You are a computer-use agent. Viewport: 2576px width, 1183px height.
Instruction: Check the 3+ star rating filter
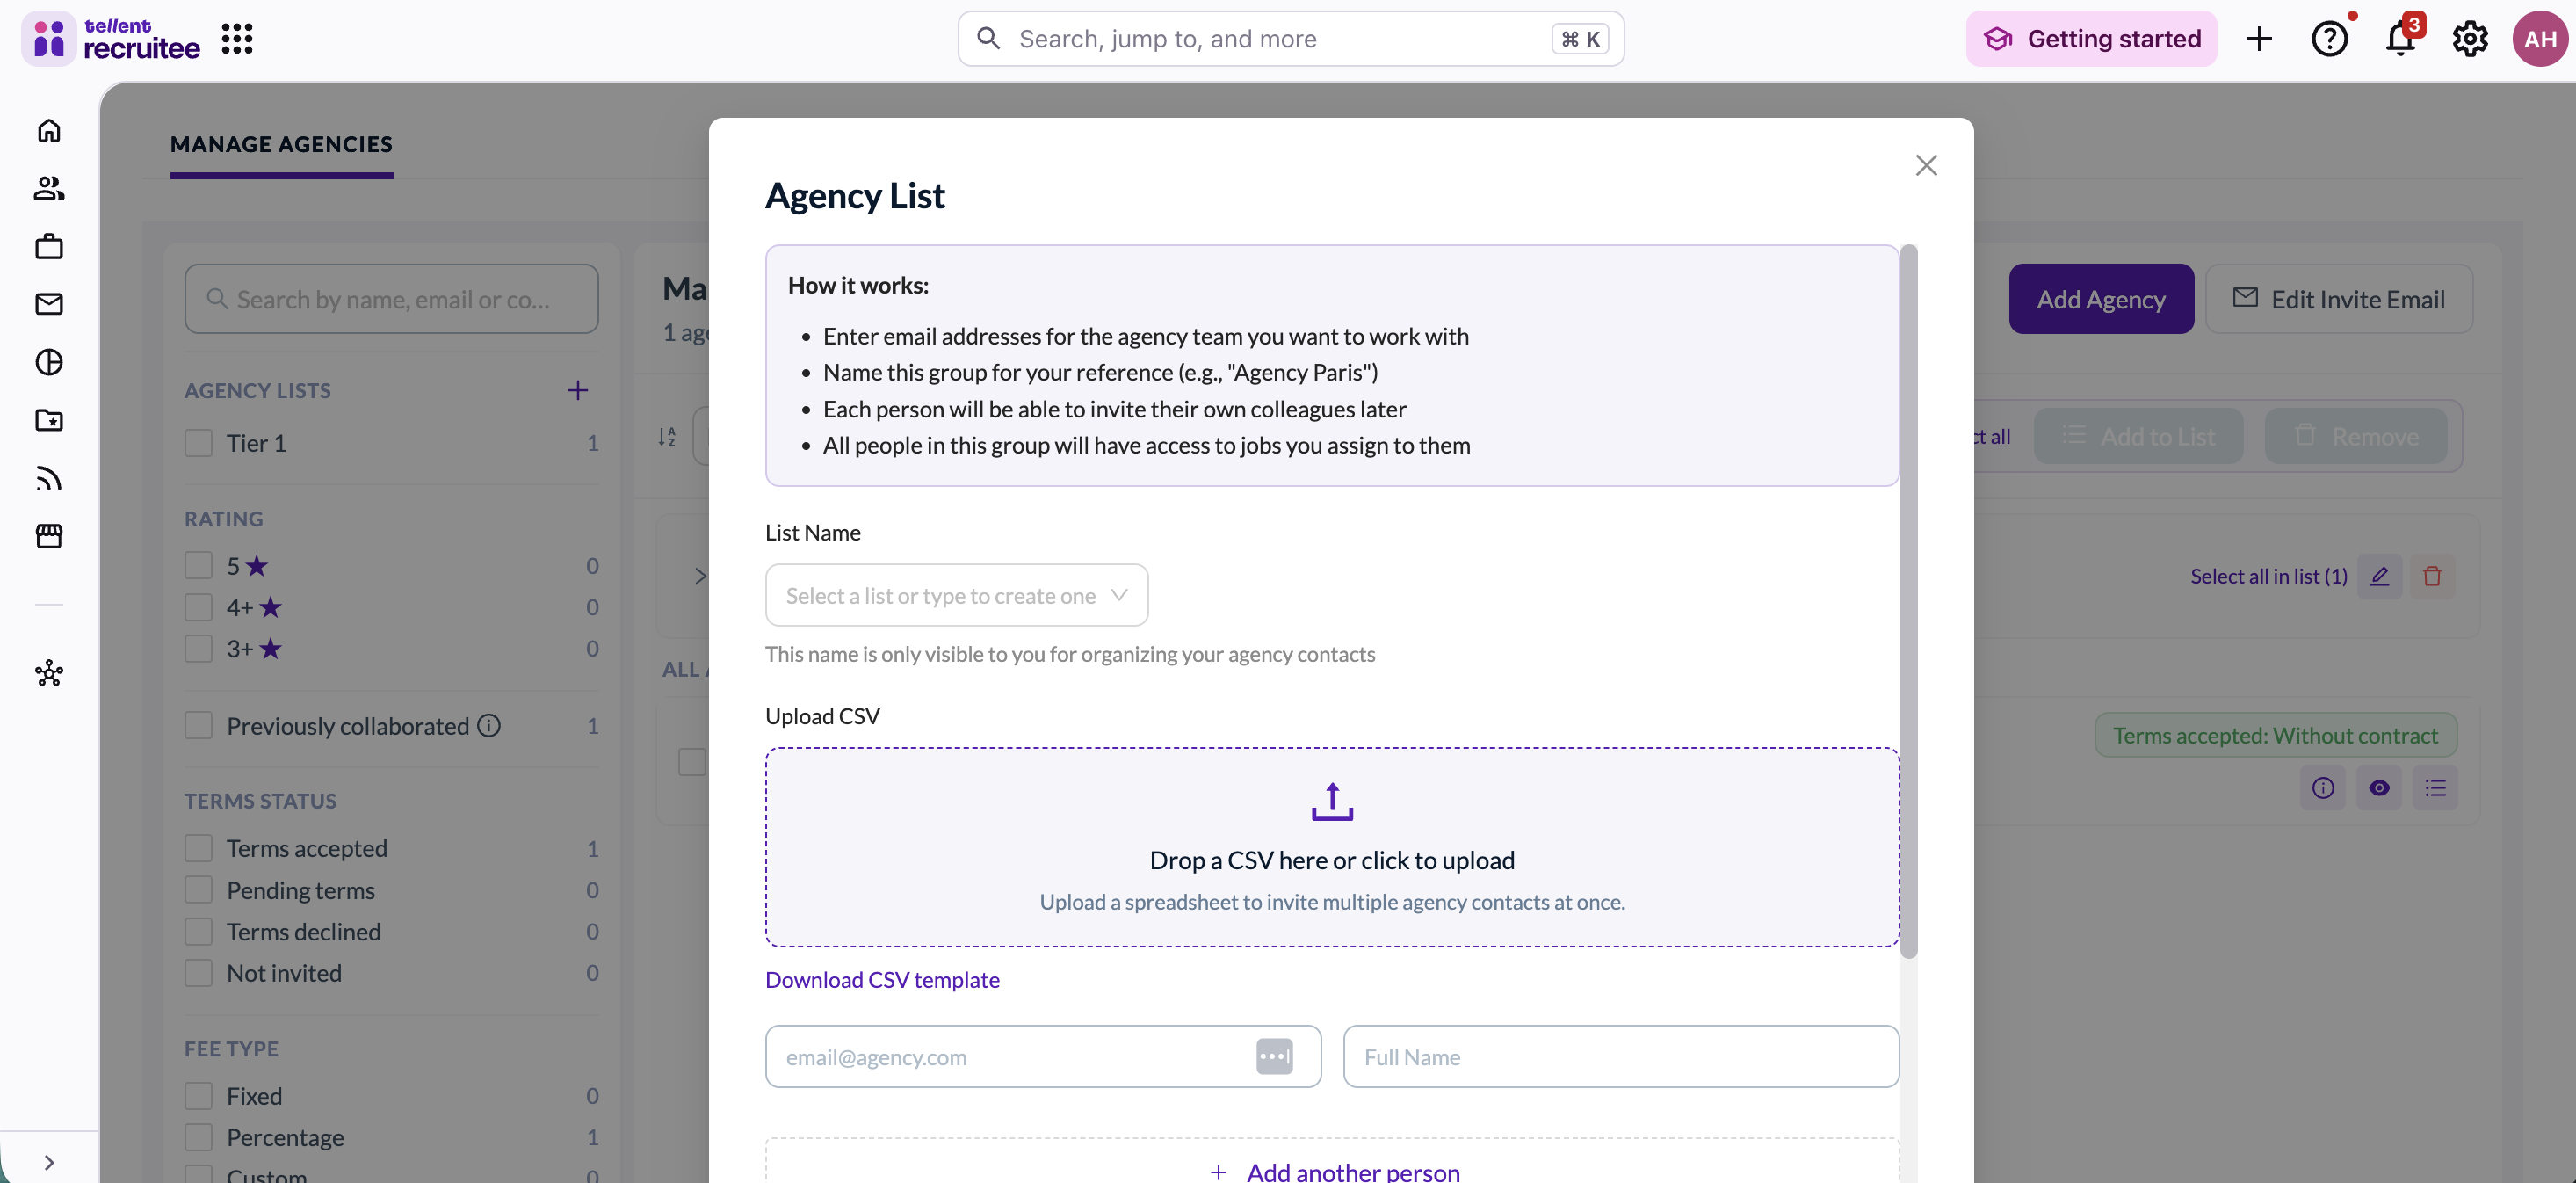199,649
